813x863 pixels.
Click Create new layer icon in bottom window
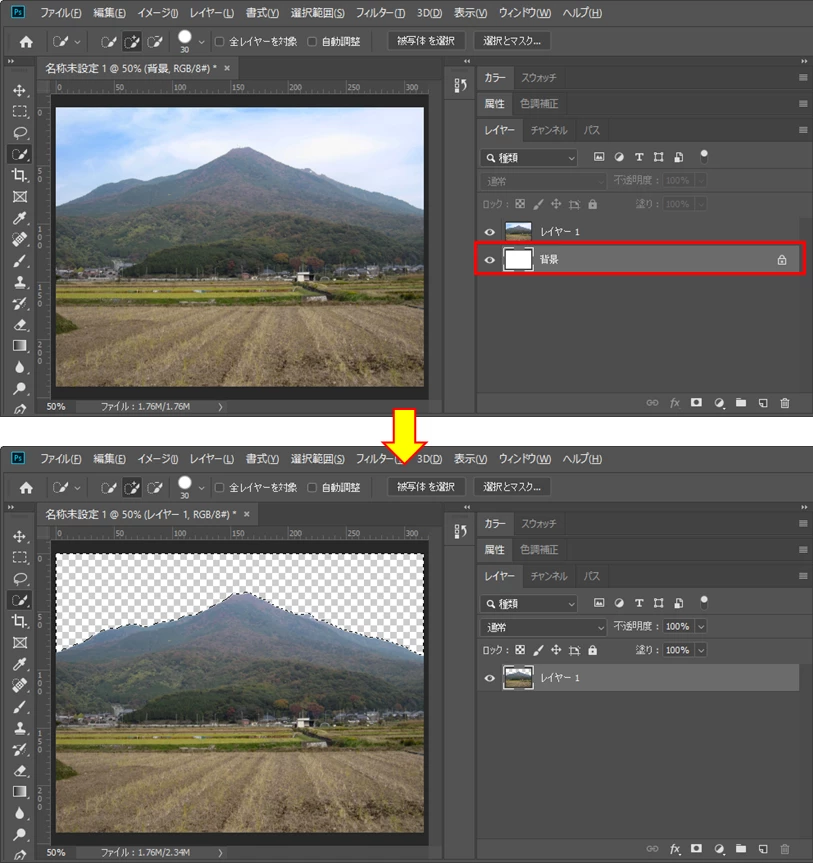click(763, 849)
